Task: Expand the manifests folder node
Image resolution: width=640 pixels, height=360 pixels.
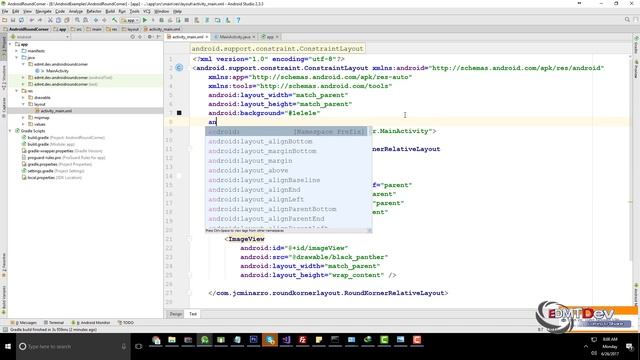Action: click(x=17, y=51)
